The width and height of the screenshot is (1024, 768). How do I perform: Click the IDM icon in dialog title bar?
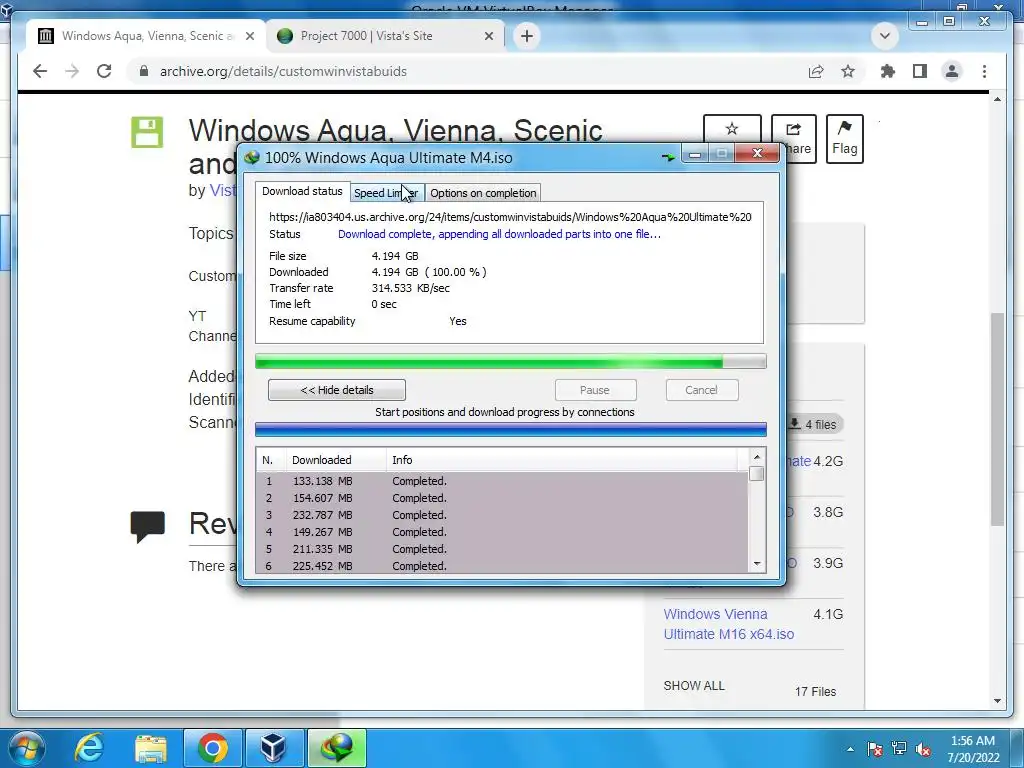[251, 157]
